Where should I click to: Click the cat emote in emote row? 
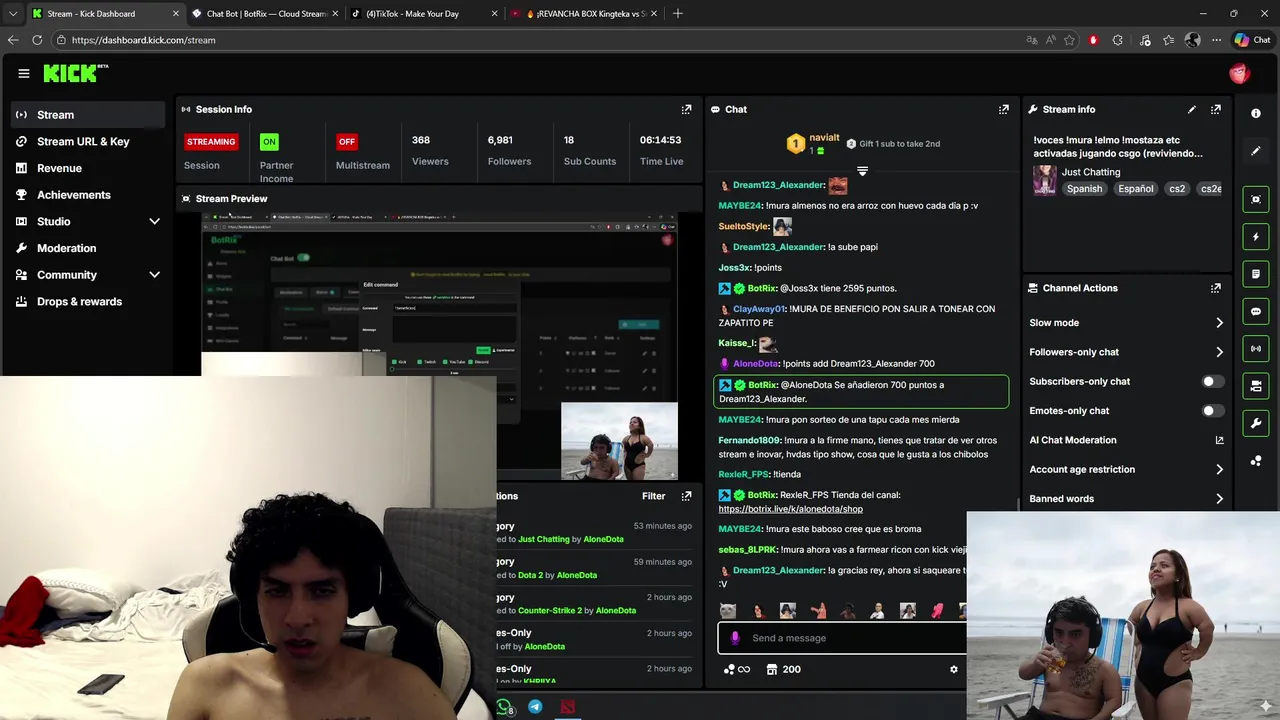(x=727, y=611)
